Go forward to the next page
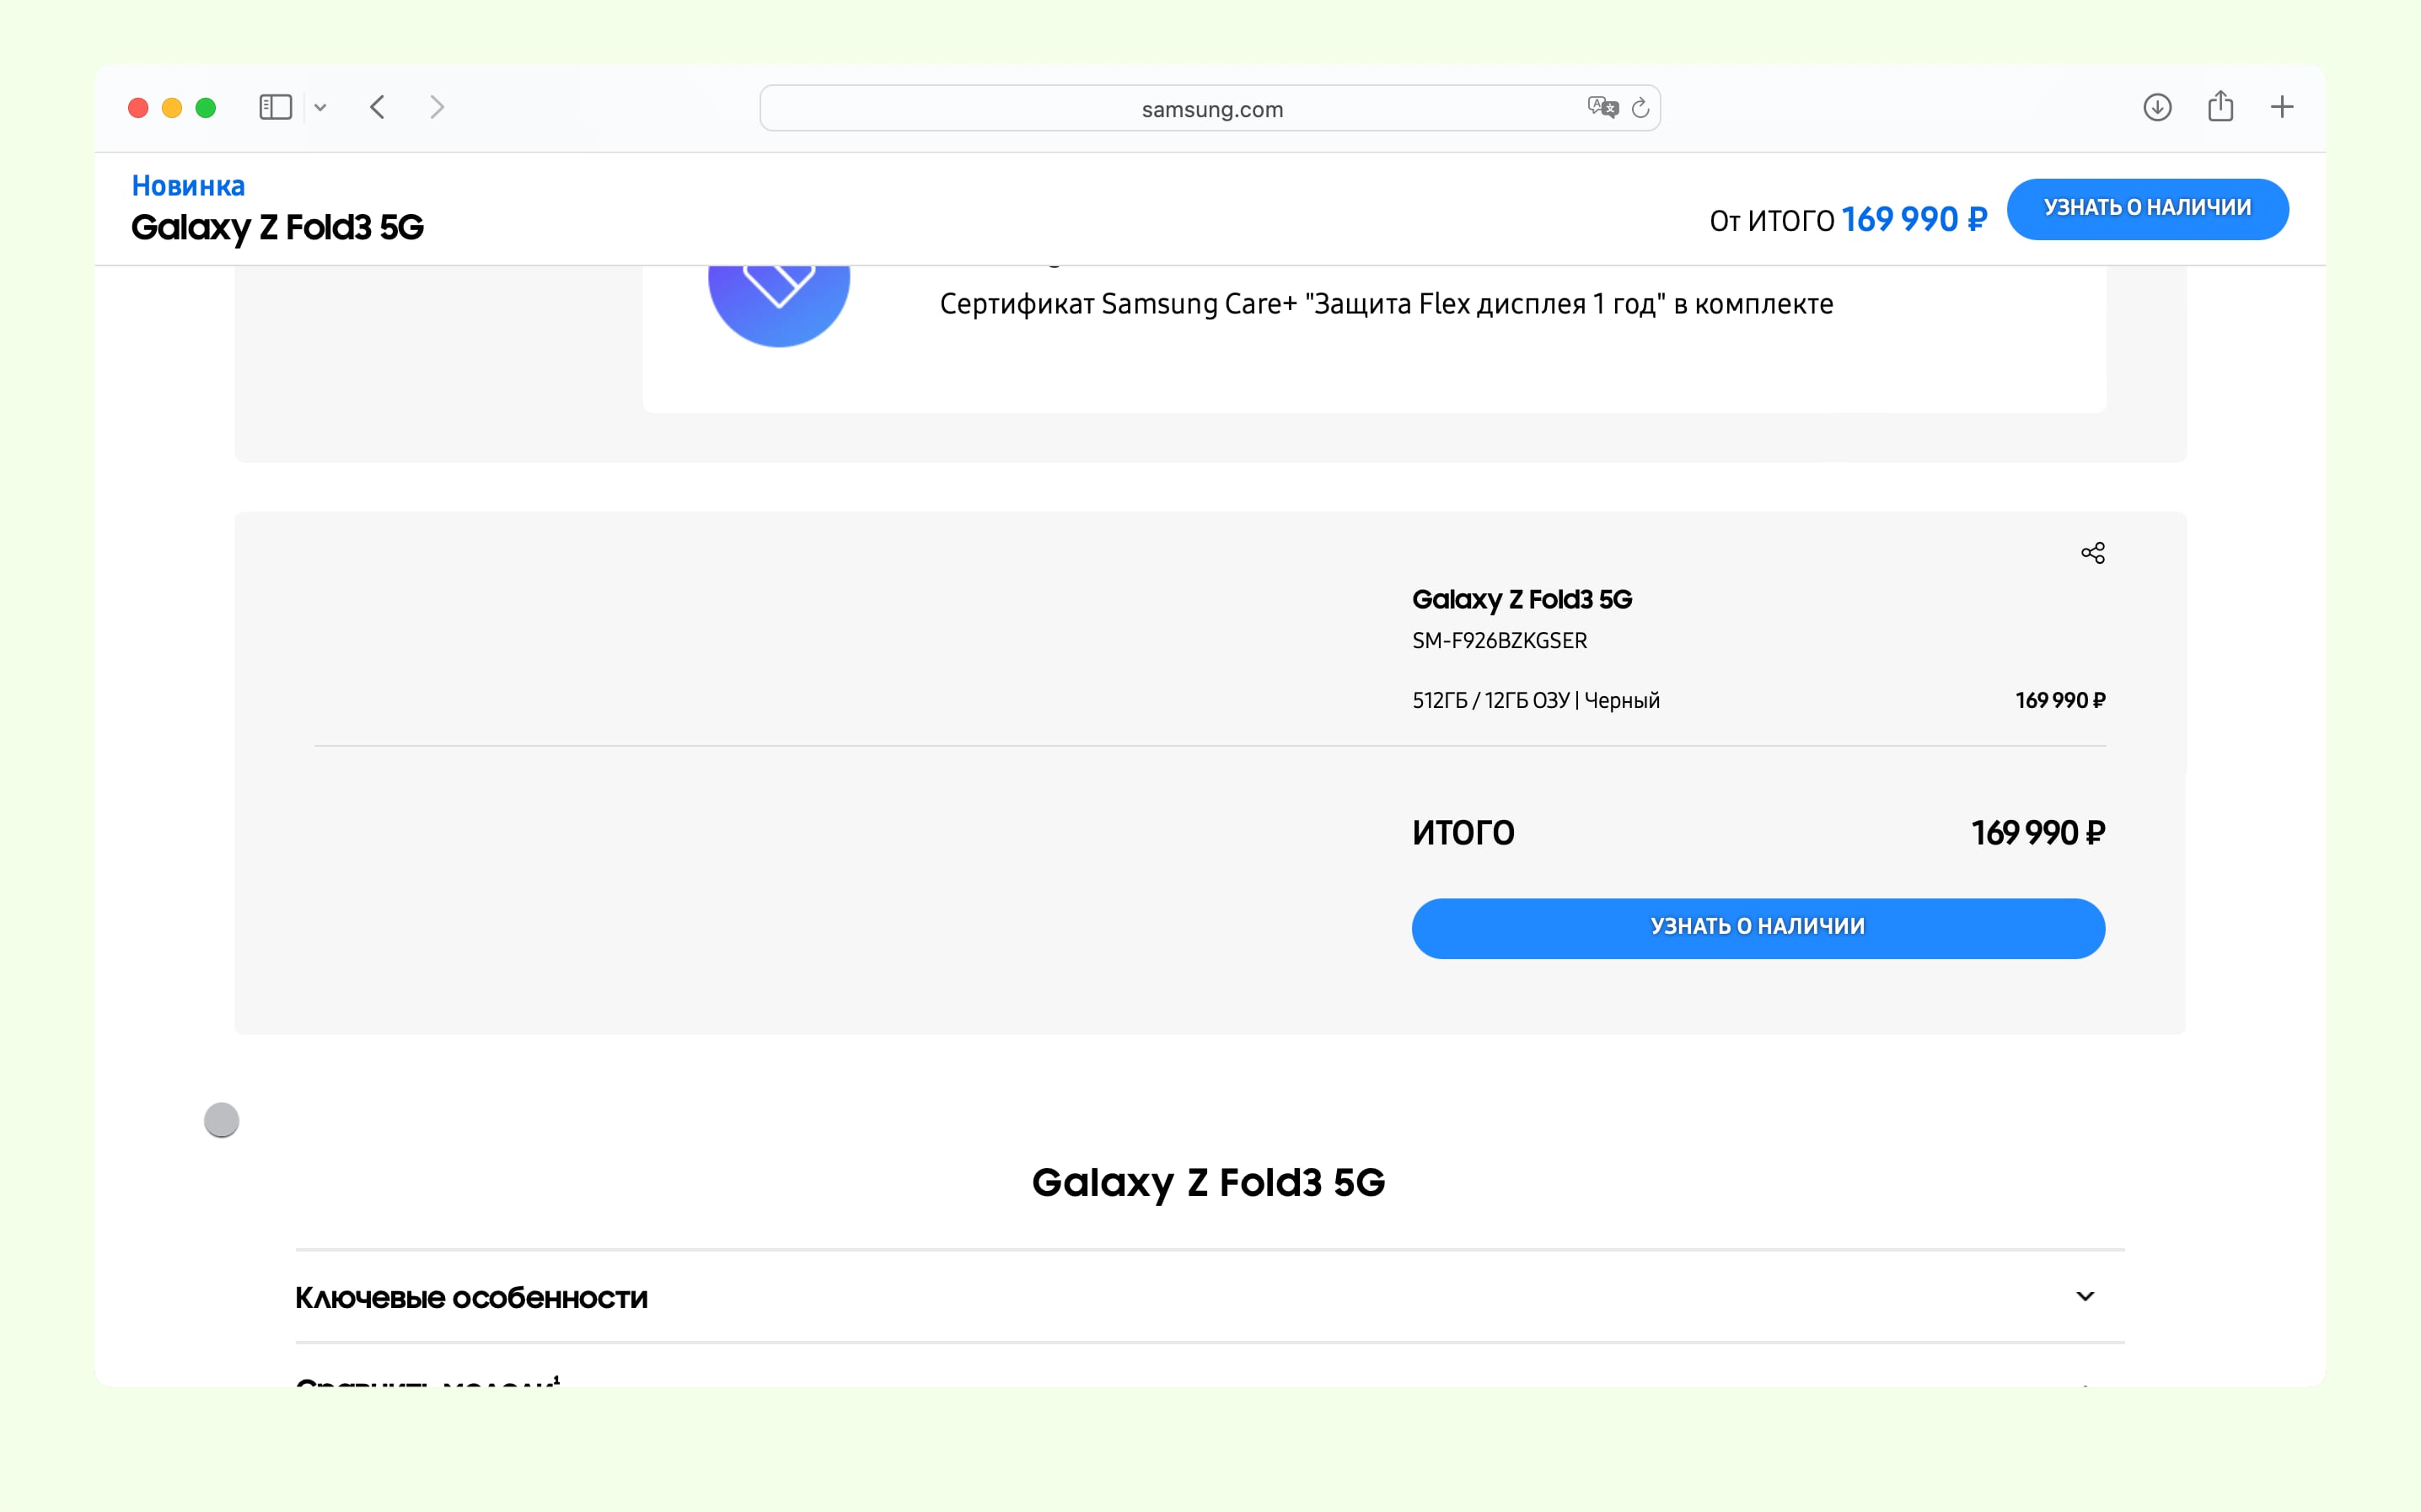2421x1512 pixels. [437, 107]
